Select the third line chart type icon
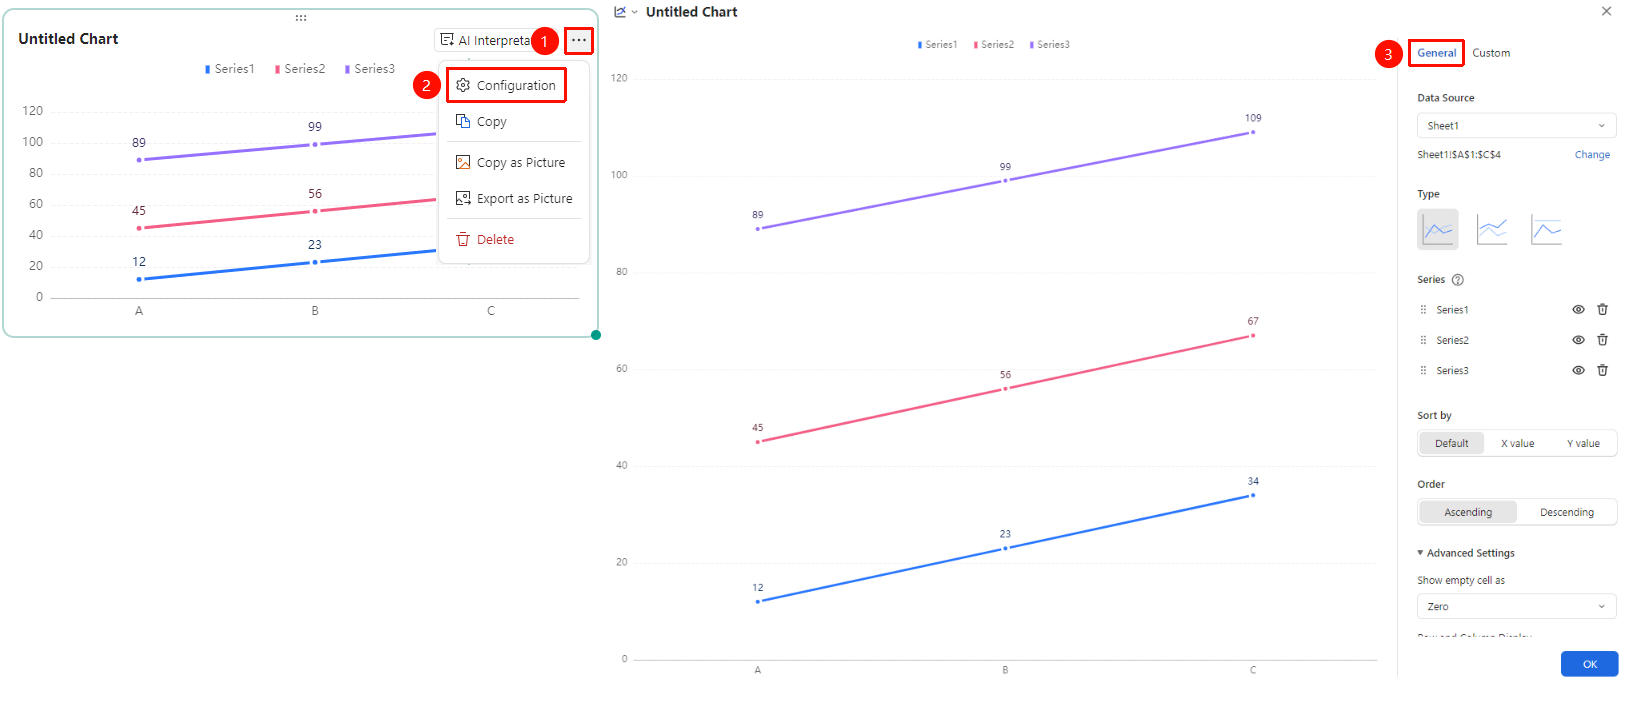Image resolution: width=1643 pixels, height=702 pixels. coord(1546,229)
